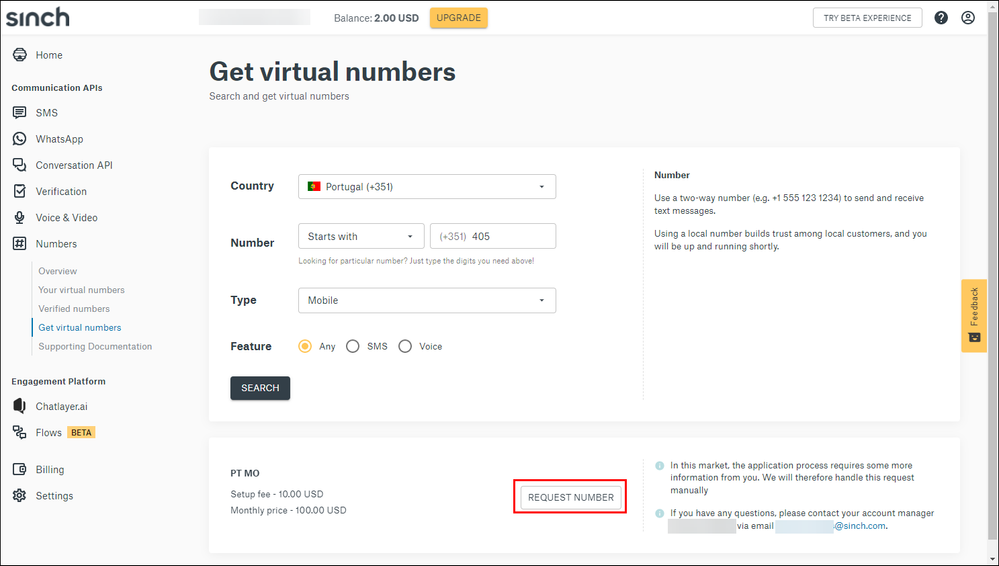This screenshot has height=566, width=999.
Task: Click the number digits input field
Action: pyautogui.click(x=493, y=236)
